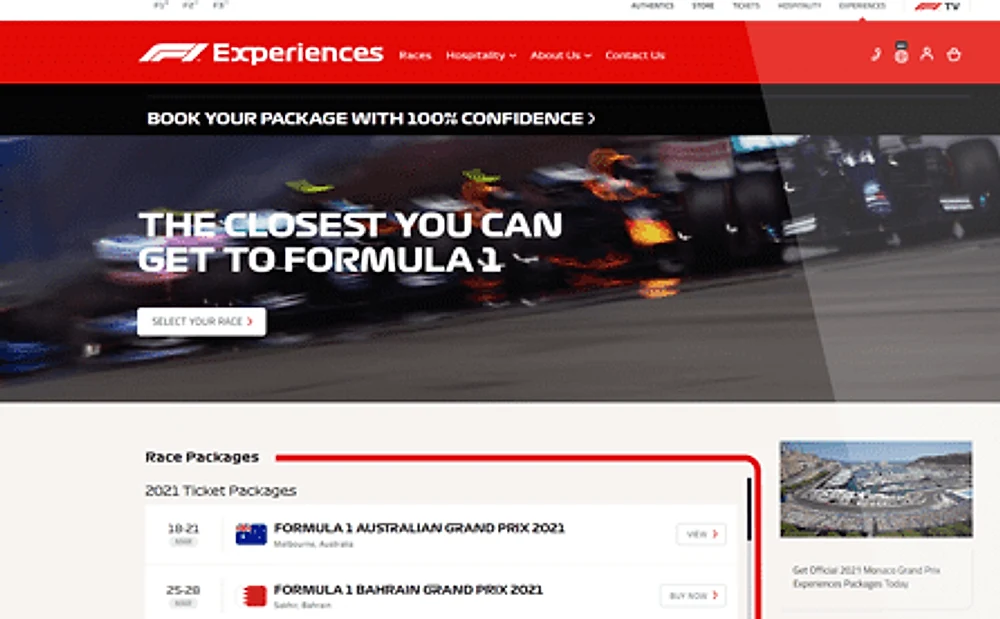The height and width of the screenshot is (619, 1000).
Task: Click the 18-21 date of Australian race
Action: [x=183, y=528]
